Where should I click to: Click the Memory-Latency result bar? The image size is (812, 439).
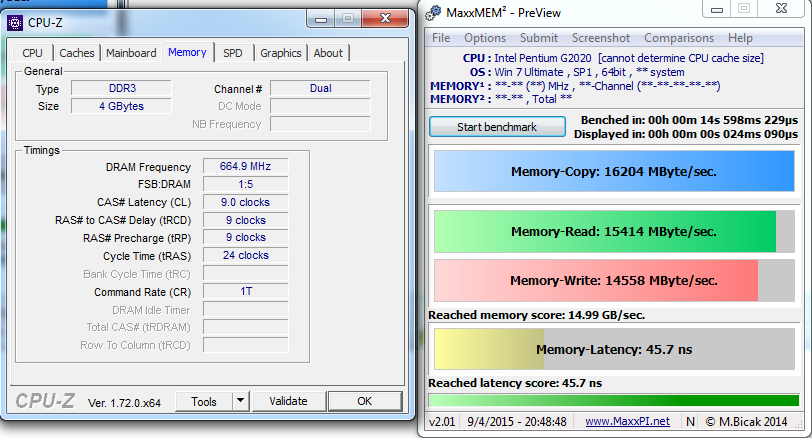[x=614, y=350]
